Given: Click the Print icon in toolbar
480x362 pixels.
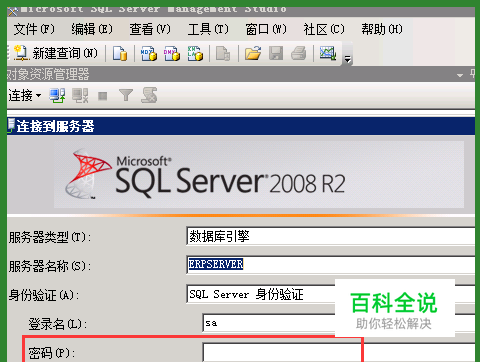Looking at the screenshot, I should coord(299,53).
